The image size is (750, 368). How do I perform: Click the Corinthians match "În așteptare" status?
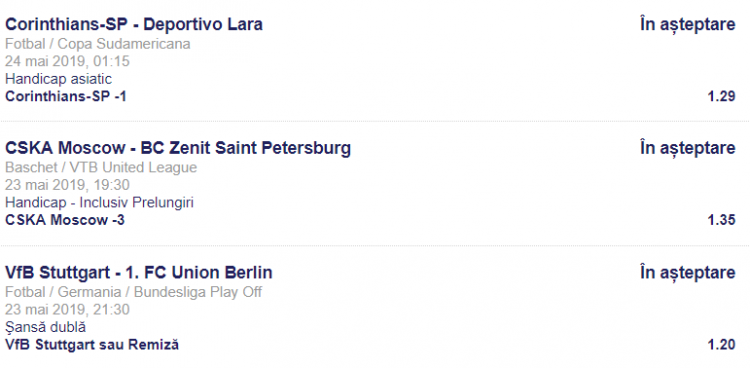687,25
